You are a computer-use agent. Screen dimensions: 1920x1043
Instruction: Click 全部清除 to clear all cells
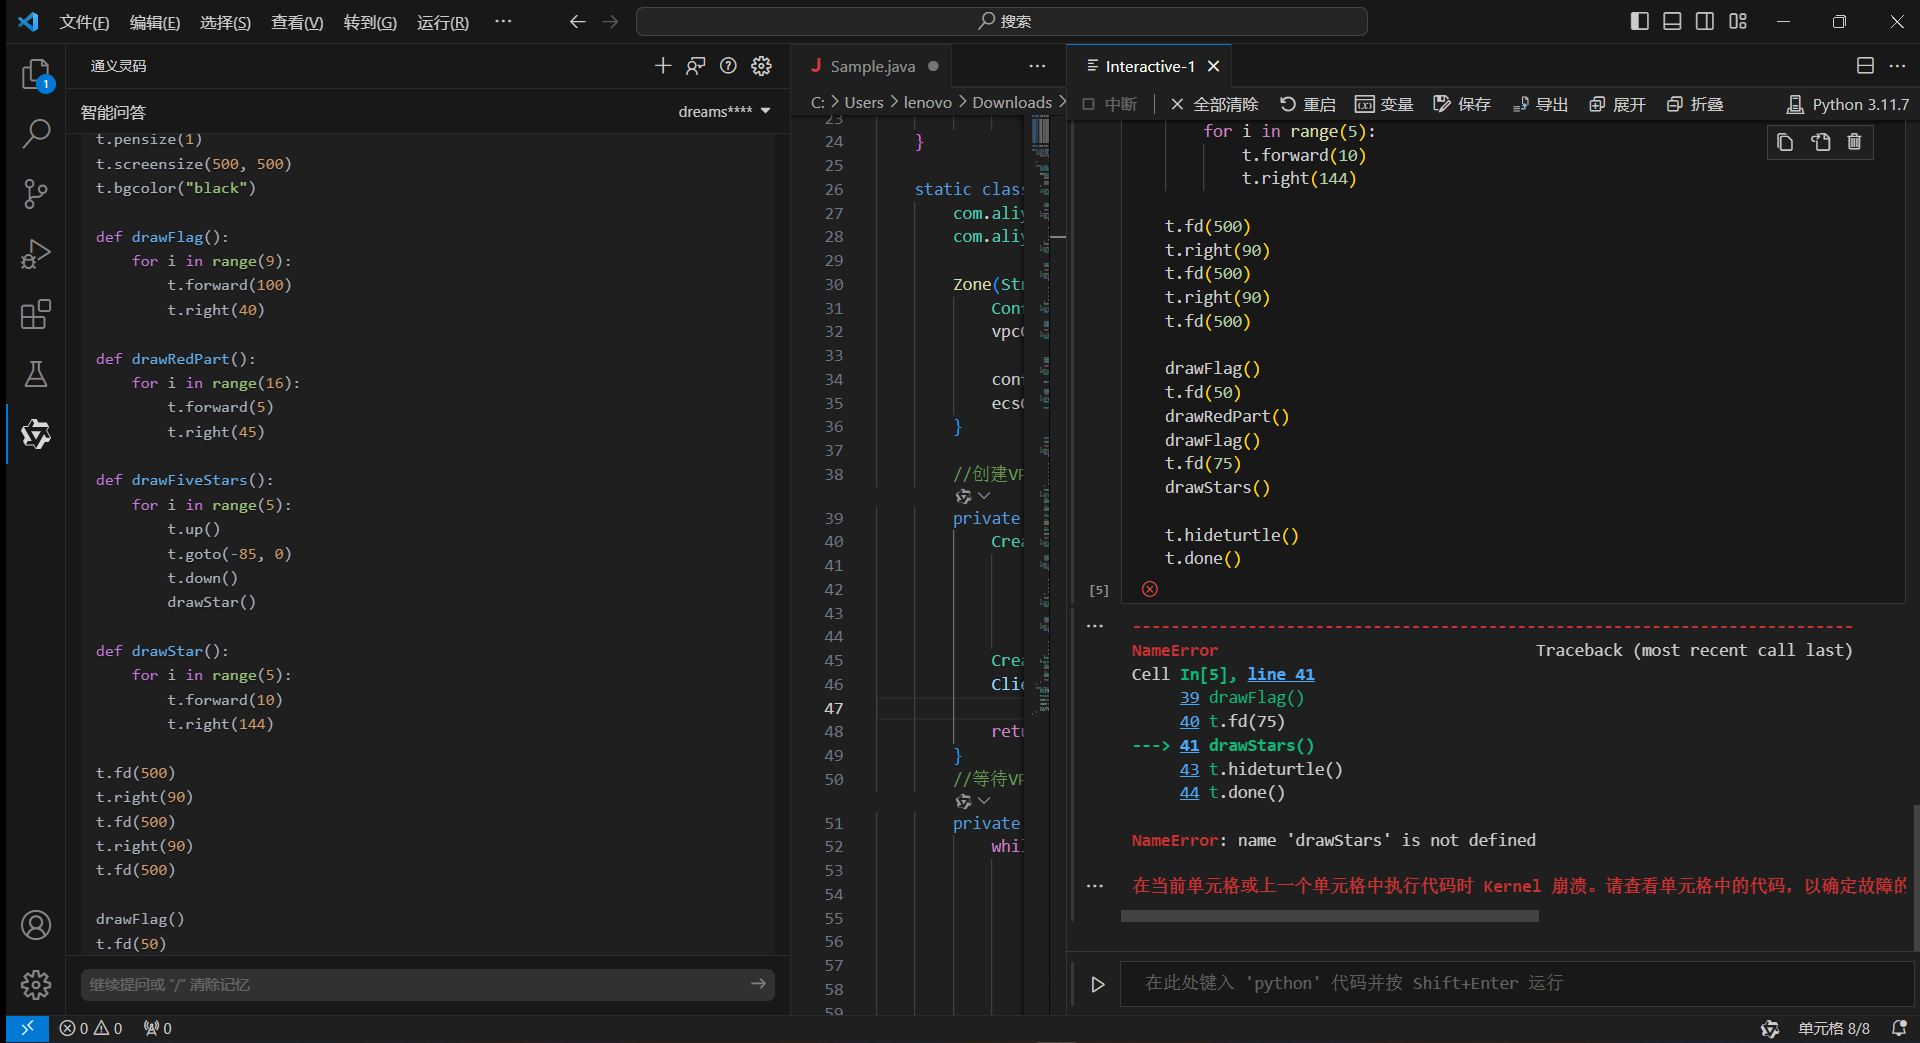(x=1213, y=104)
